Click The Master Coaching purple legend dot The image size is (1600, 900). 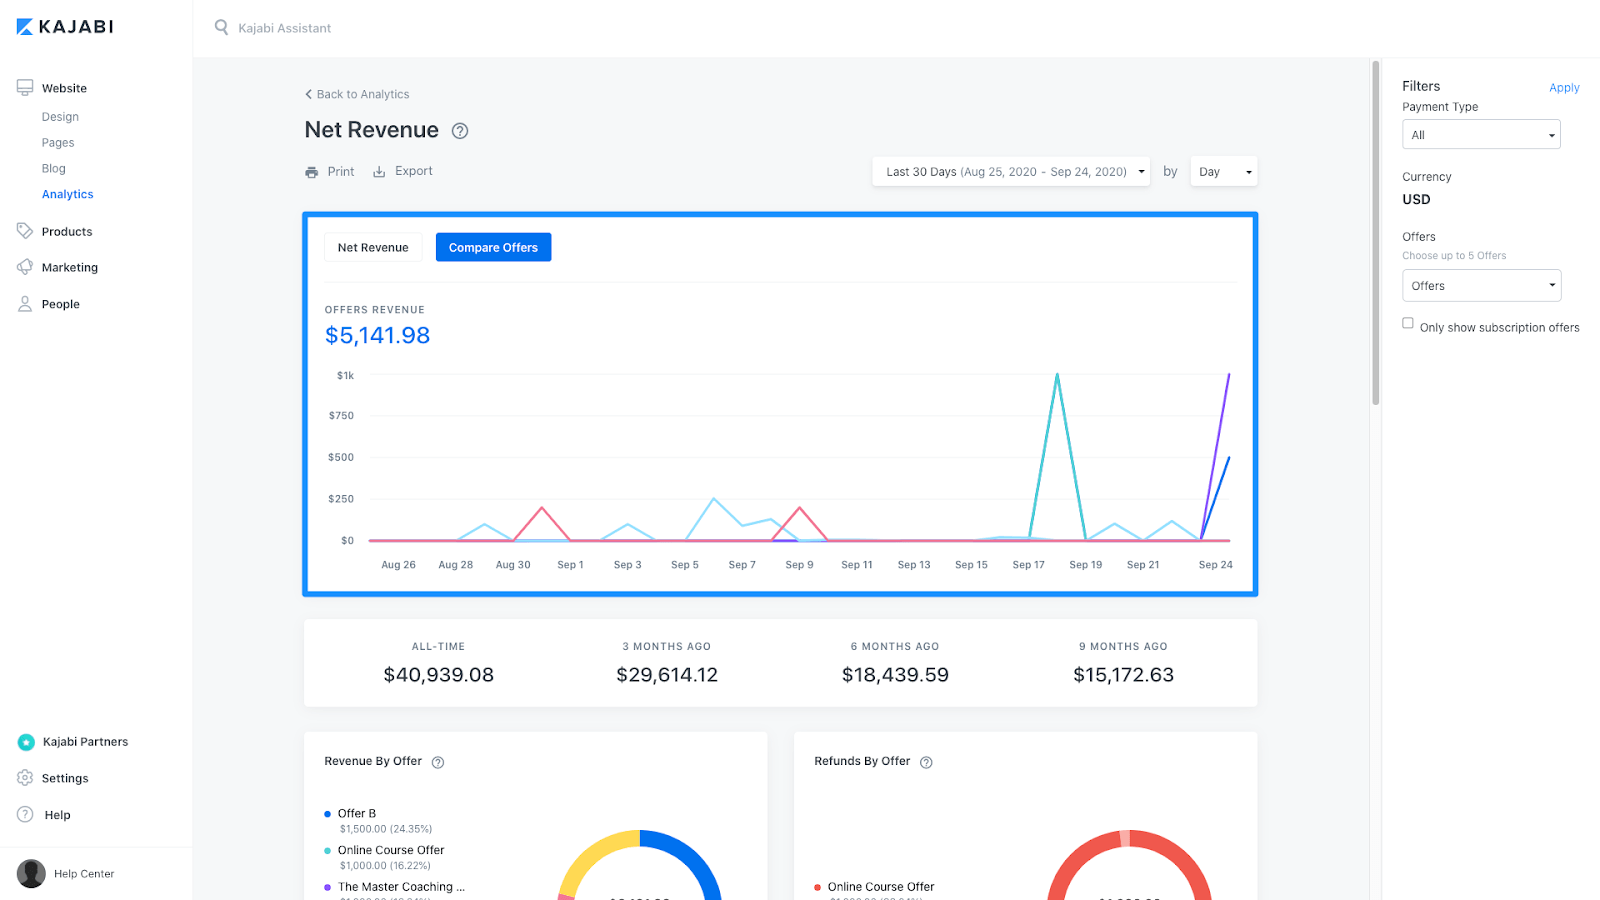[x=328, y=887]
